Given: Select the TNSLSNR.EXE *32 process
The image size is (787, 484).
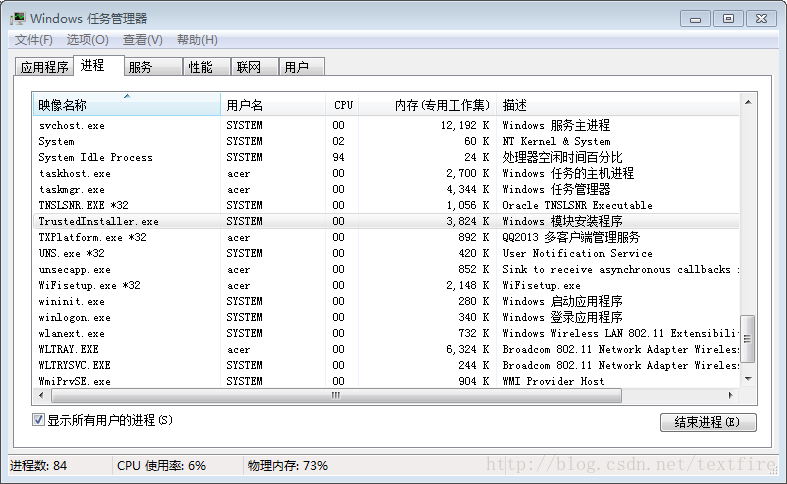Looking at the screenshot, I should [x=83, y=205].
